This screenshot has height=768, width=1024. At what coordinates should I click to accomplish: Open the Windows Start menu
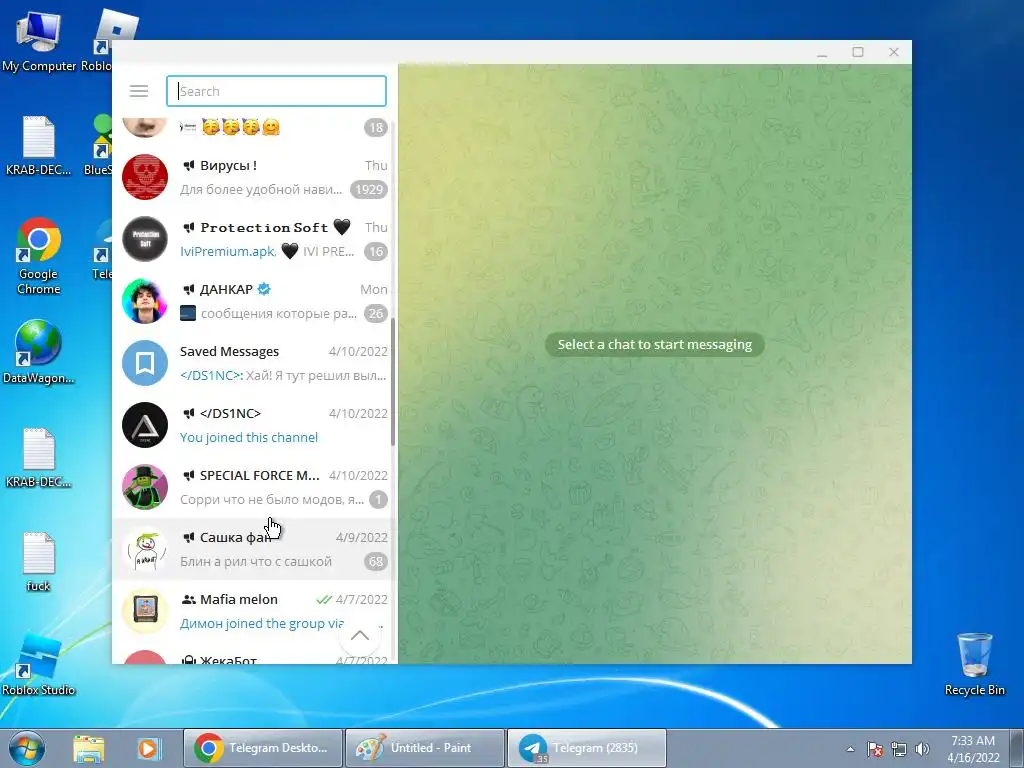tap(26, 748)
